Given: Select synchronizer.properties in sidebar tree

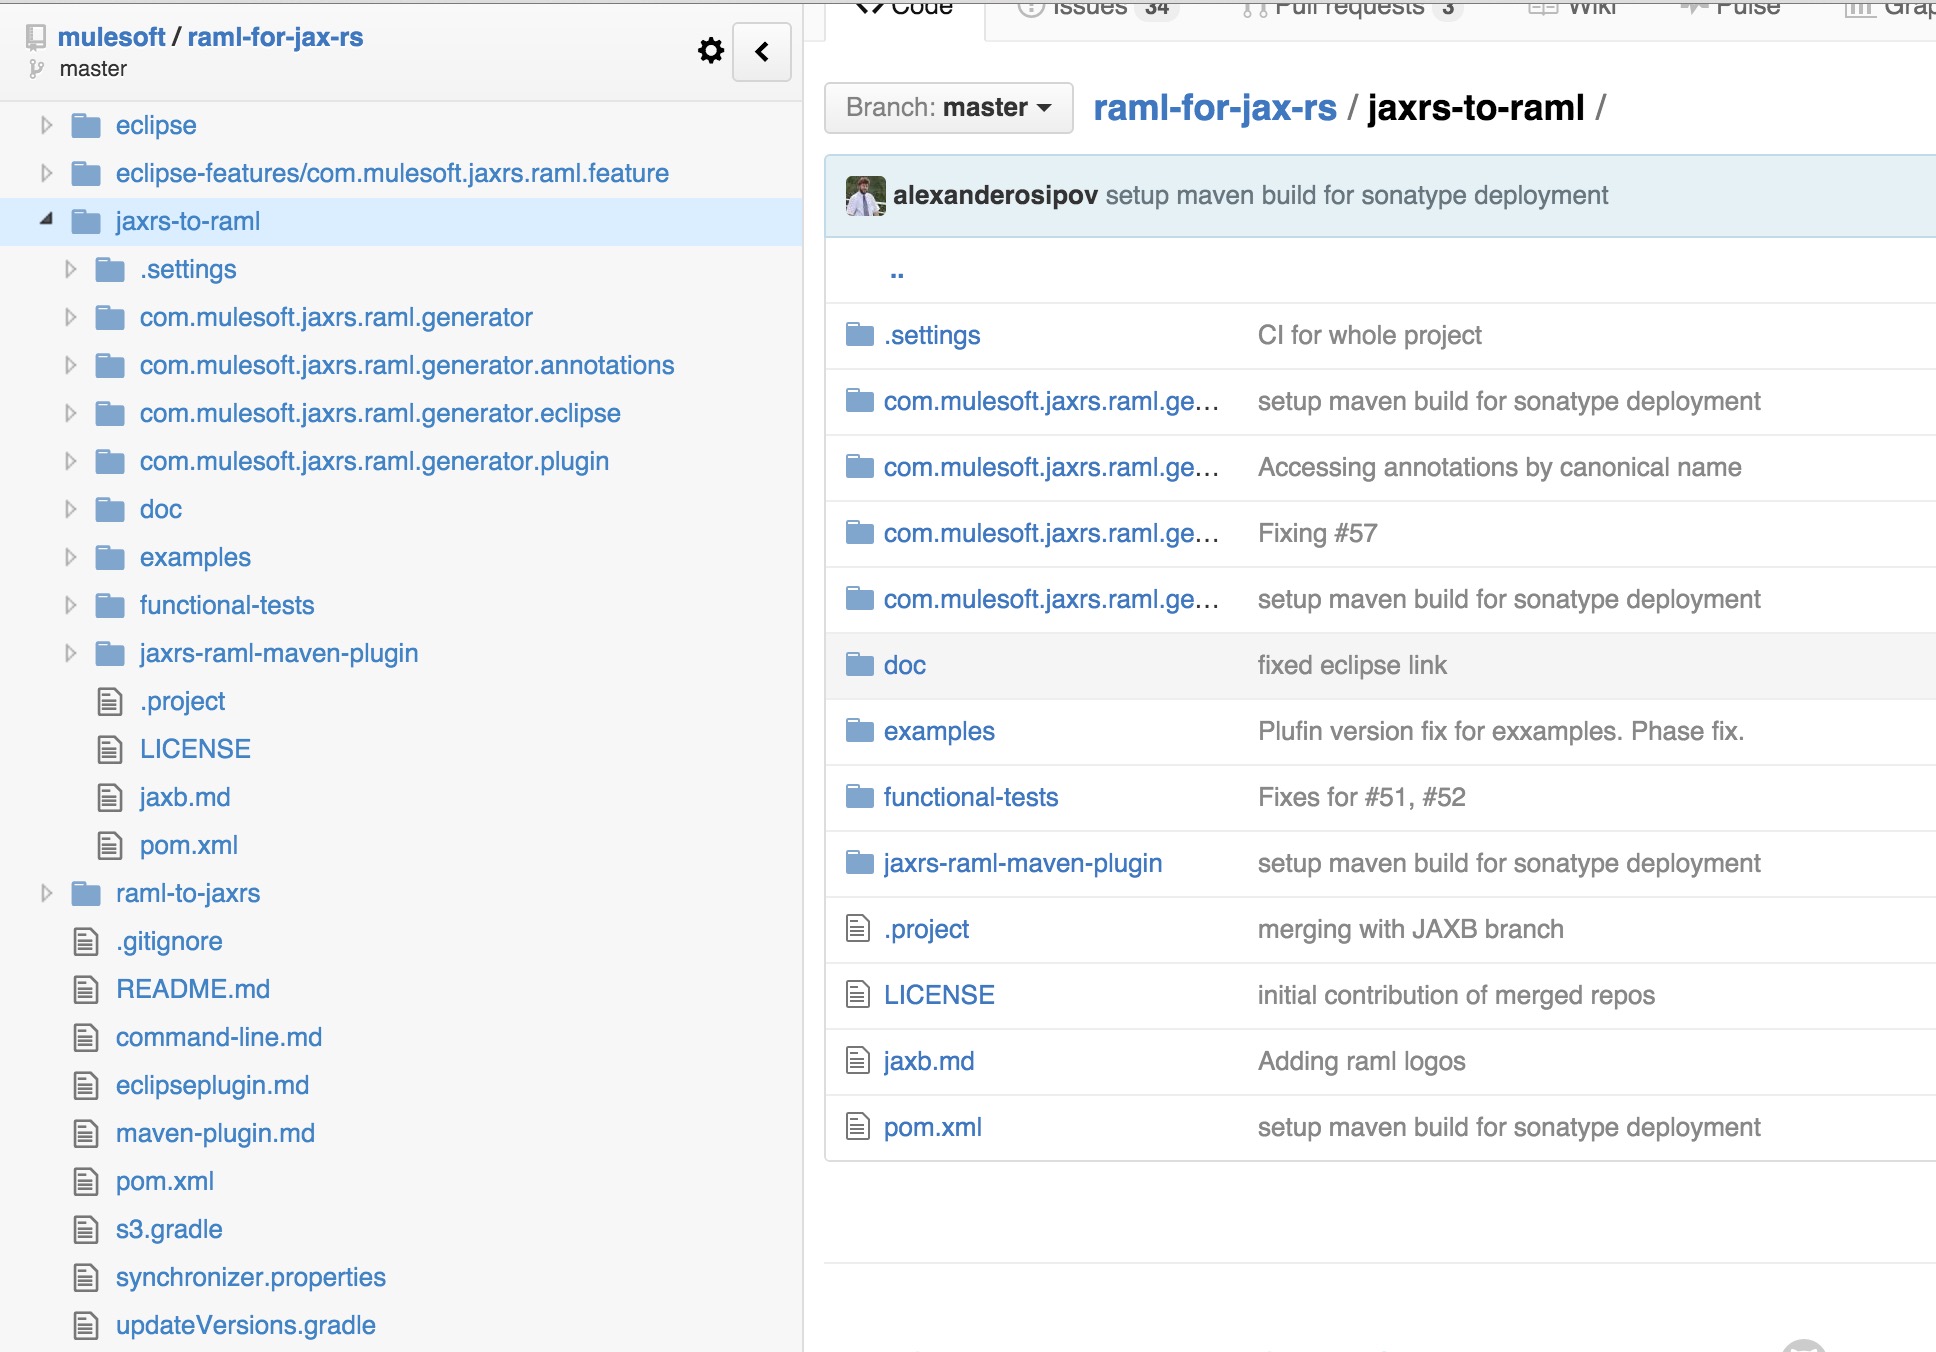Looking at the screenshot, I should (250, 1277).
